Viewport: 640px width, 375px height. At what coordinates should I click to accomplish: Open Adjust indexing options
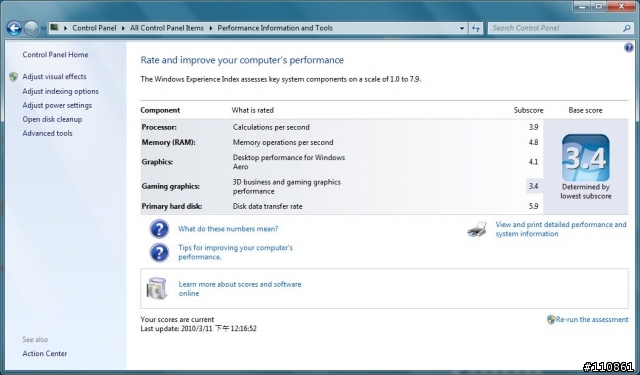(60, 91)
